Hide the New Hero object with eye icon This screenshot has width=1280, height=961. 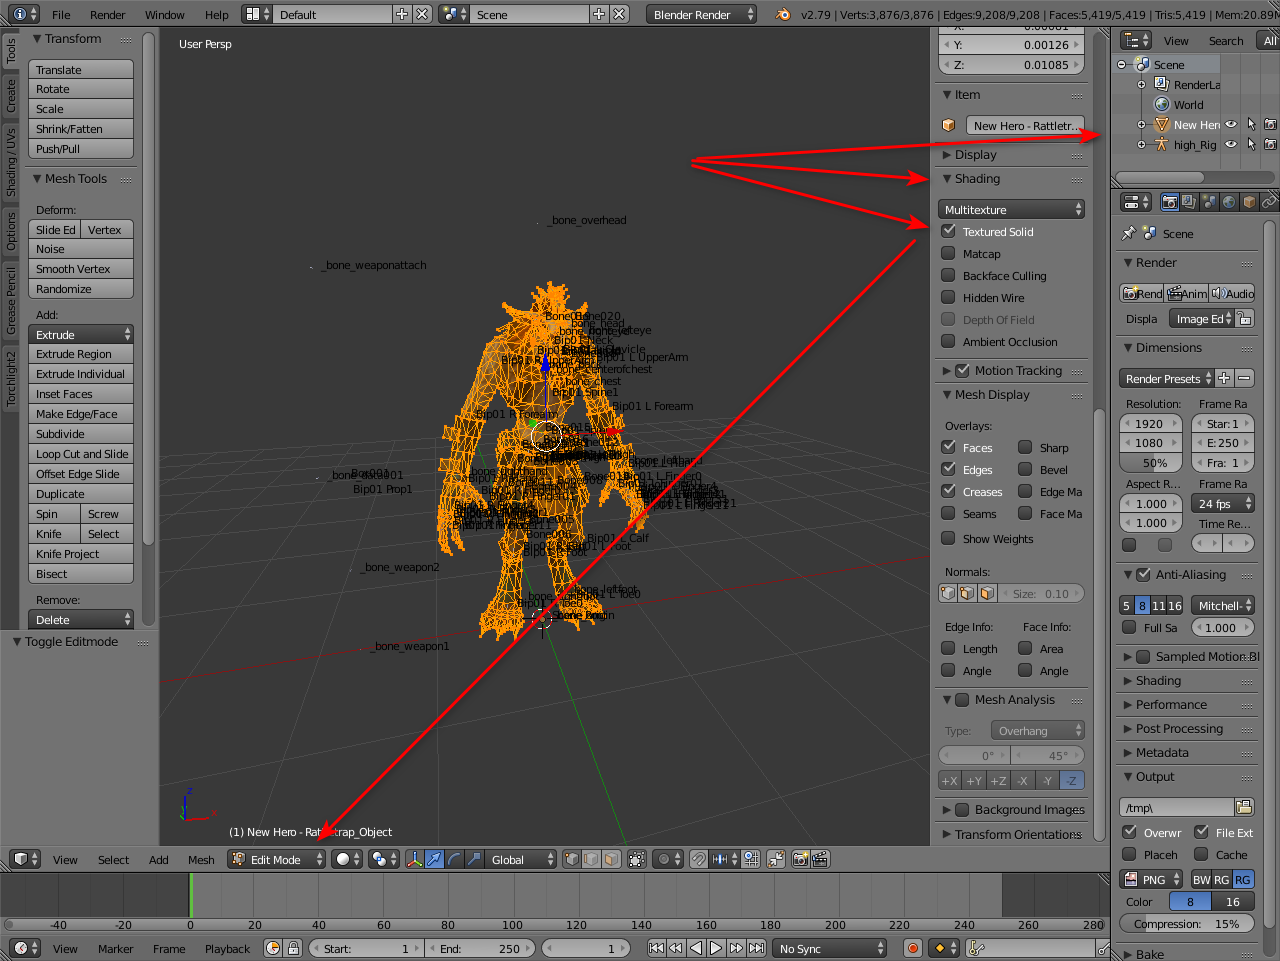pos(1231,125)
